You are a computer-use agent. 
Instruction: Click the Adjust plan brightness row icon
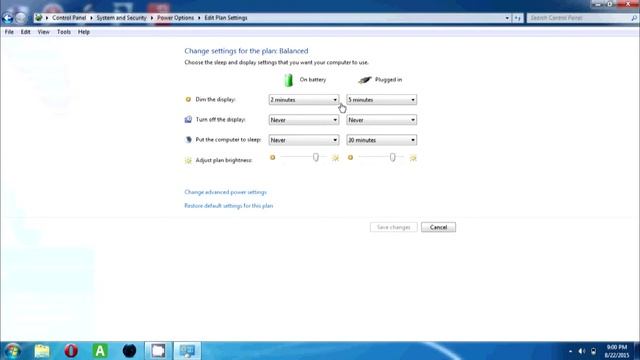tap(188, 160)
